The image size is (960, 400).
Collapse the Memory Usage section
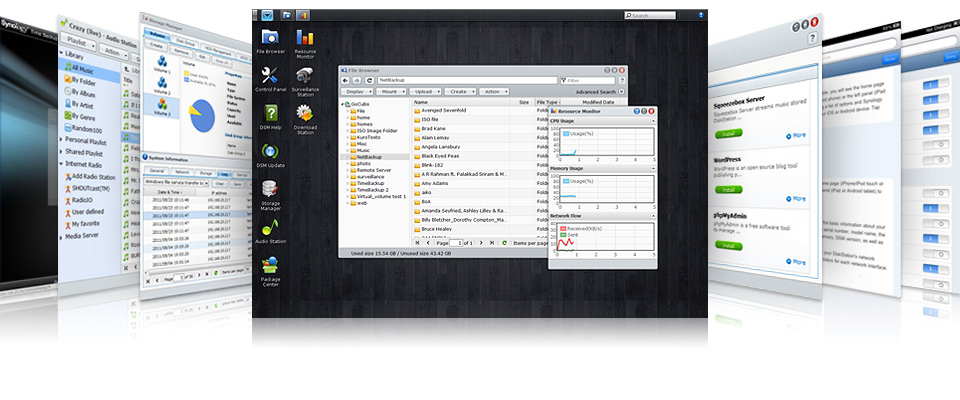coord(653,168)
